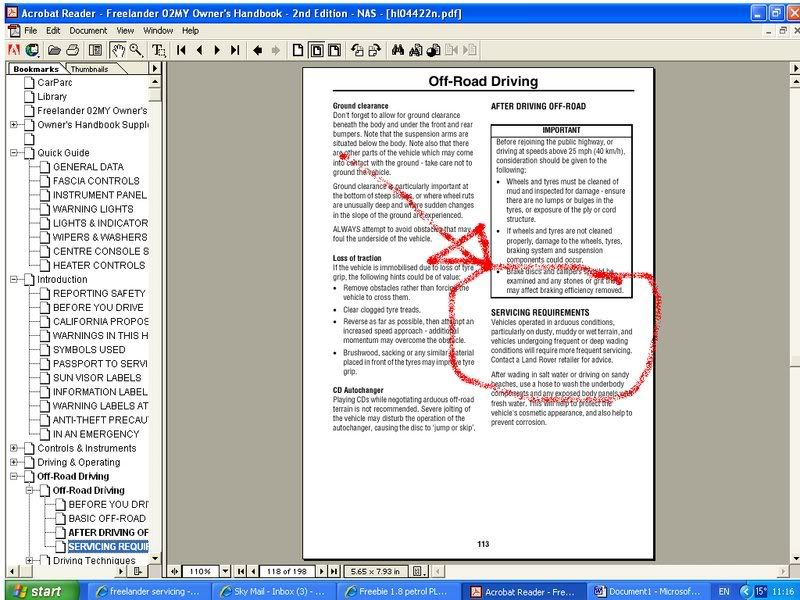Jump to the HEATER CONTROLS bookmark
This screenshot has width=800, height=600.
pos(99,265)
